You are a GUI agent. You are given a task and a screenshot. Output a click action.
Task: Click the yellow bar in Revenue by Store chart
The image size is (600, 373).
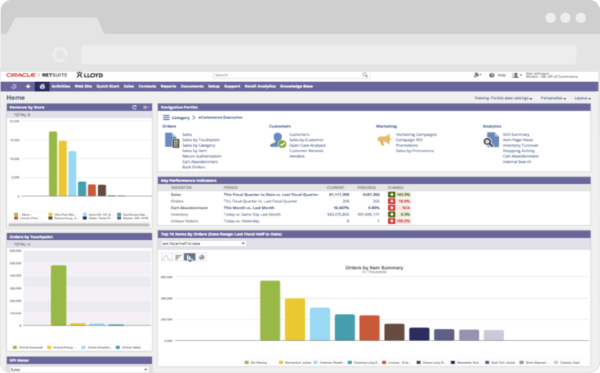(63, 168)
